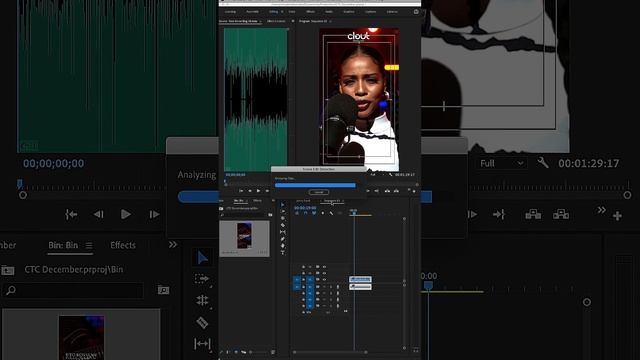
Task: Click enlarged folder-up icon beside CTC December path
Action: (8, 270)
